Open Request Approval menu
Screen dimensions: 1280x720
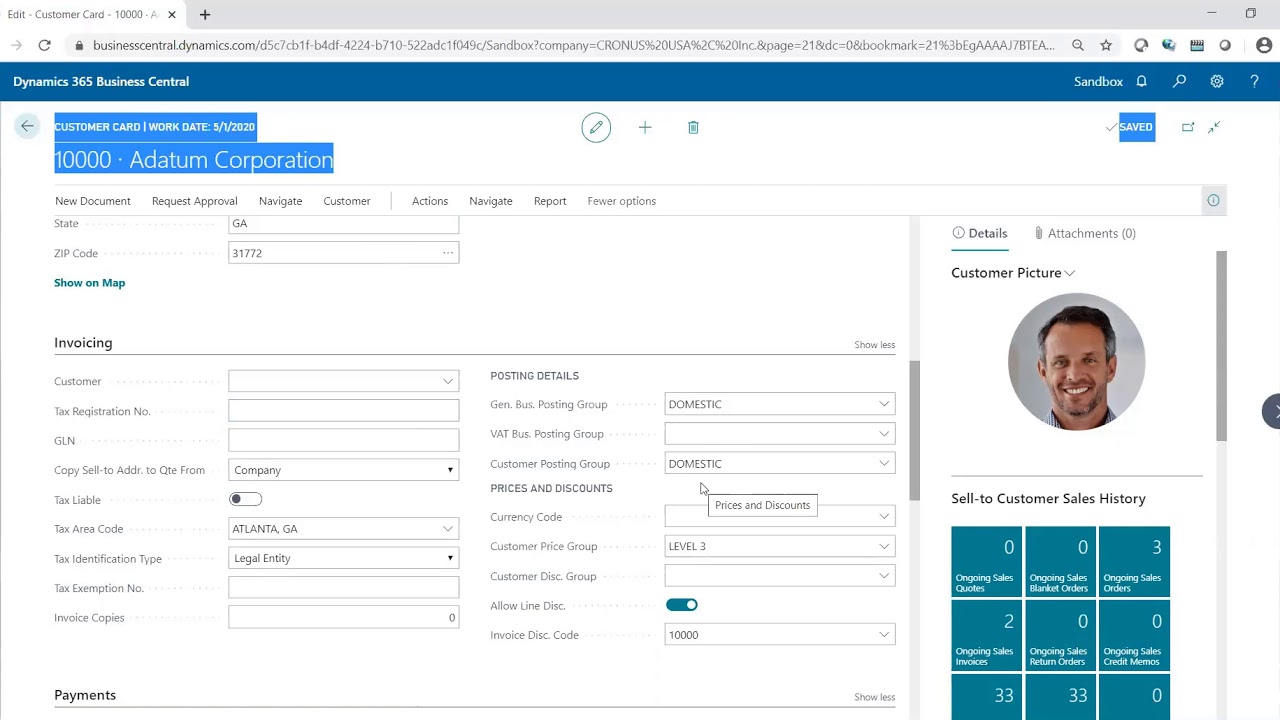(x=194, y=201)
